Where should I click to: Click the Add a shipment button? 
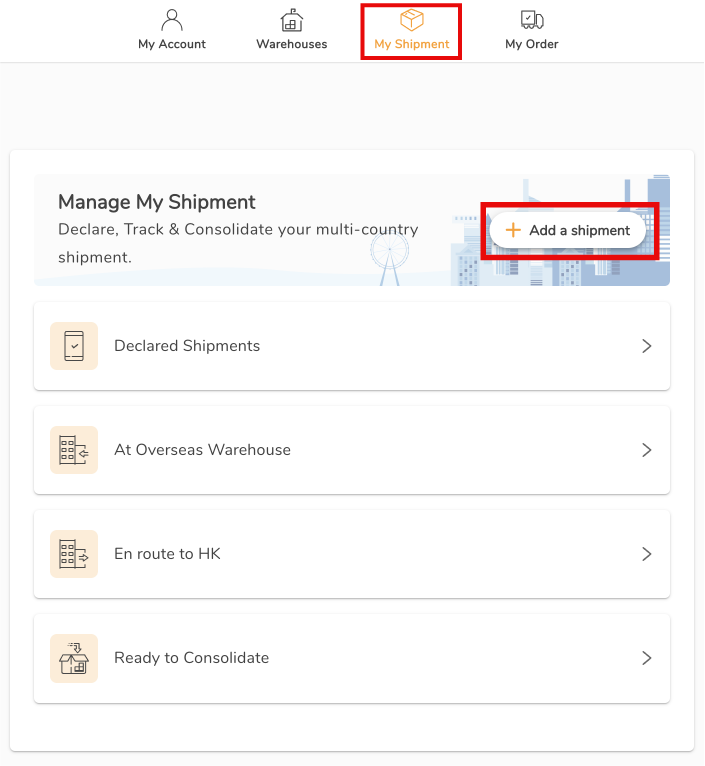(x=568, y=230)
